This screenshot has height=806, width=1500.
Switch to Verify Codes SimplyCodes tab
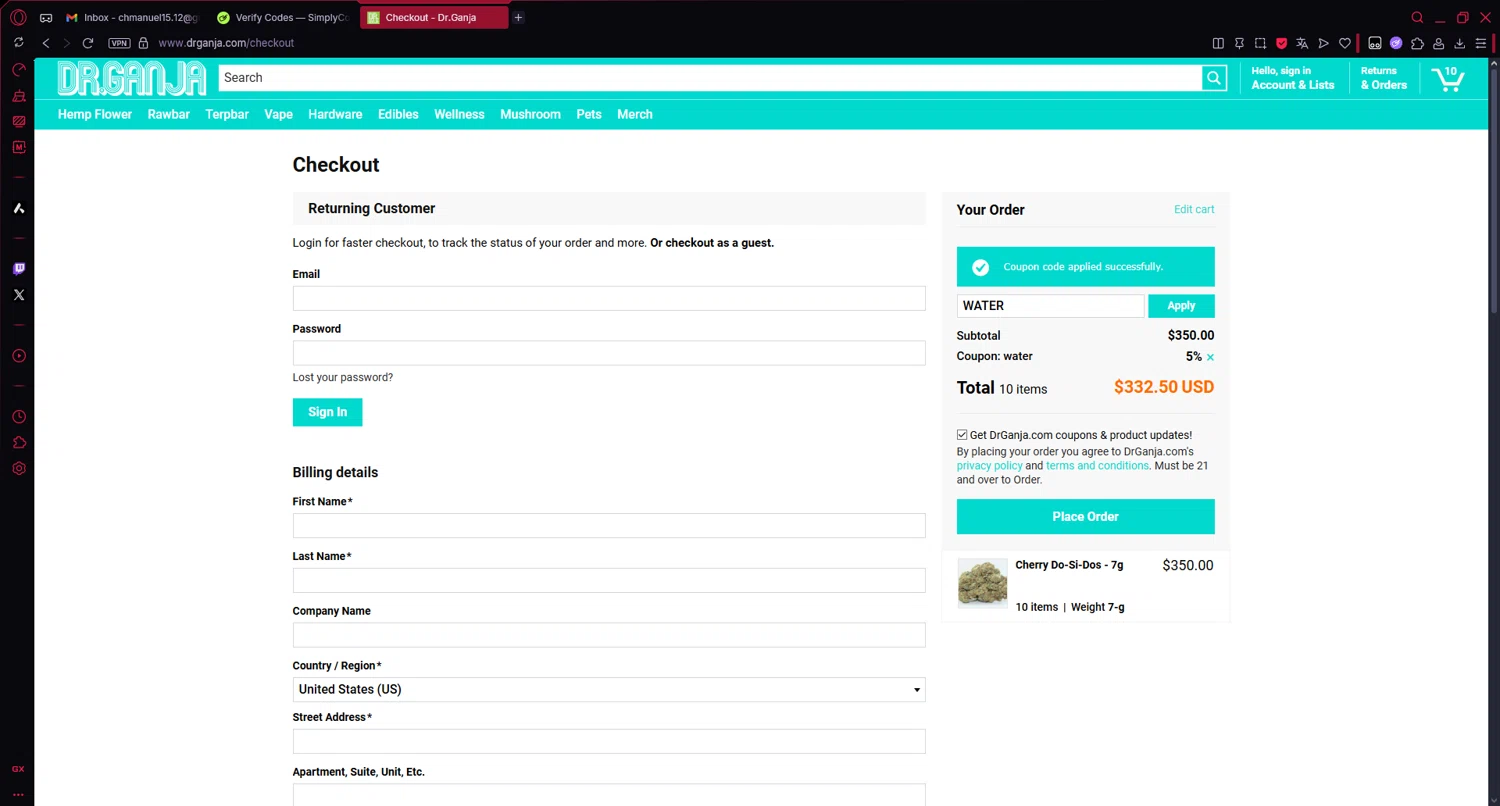282,18
